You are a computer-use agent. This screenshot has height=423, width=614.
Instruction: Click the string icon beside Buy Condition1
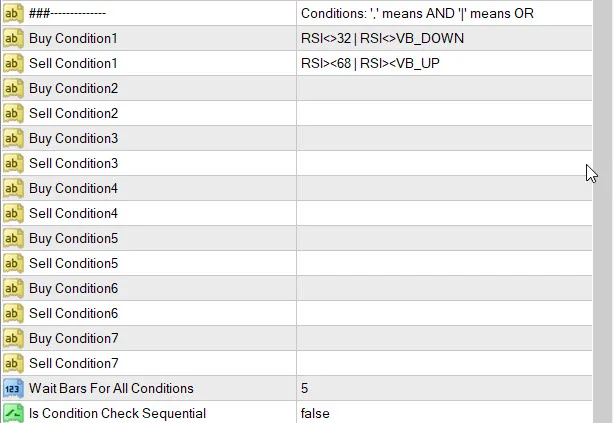click(x=13, y=38)
